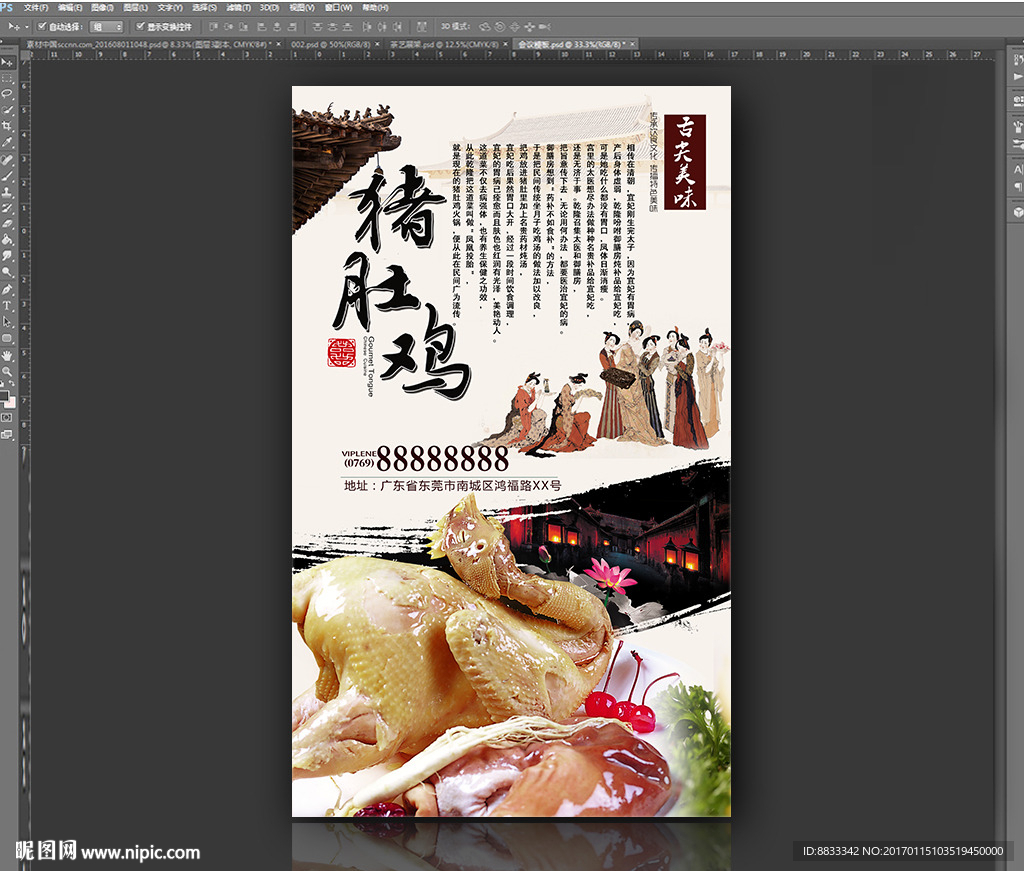
Task: Select the Zoom tool
Action: point(7,372)
